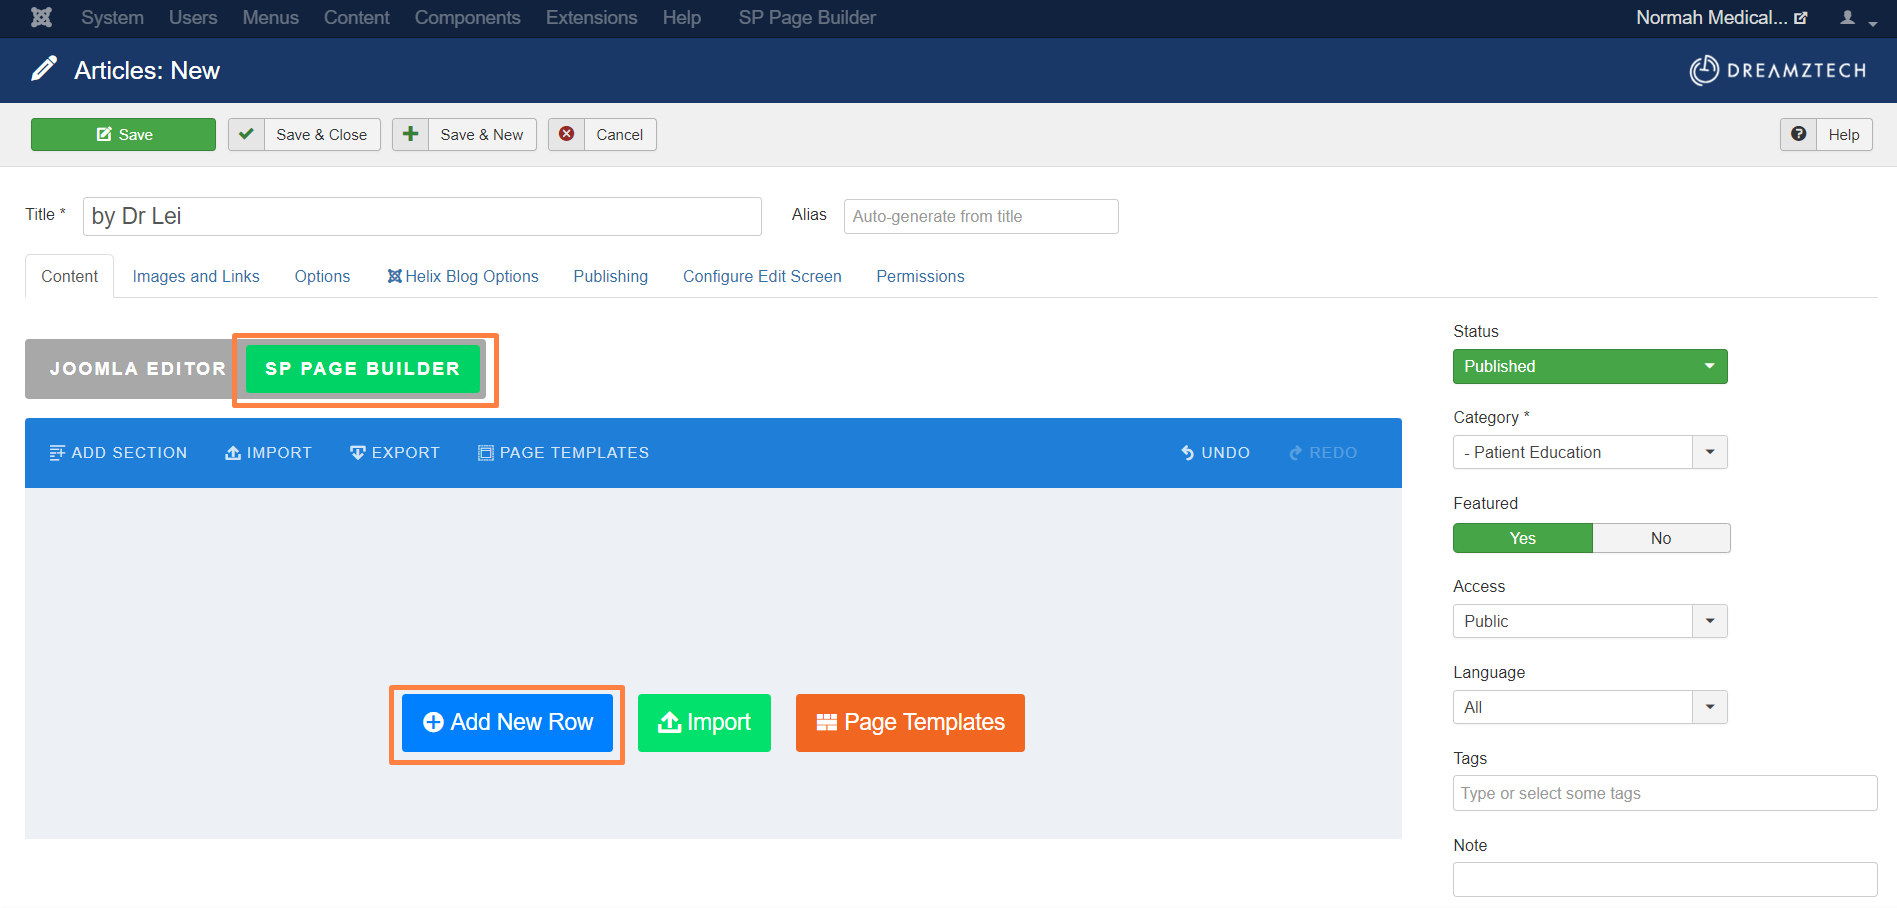Click the Add Section toolbar item
The width and height of the screenshot is (1897, 908).
pyautogui.click(x=118, y=453)
